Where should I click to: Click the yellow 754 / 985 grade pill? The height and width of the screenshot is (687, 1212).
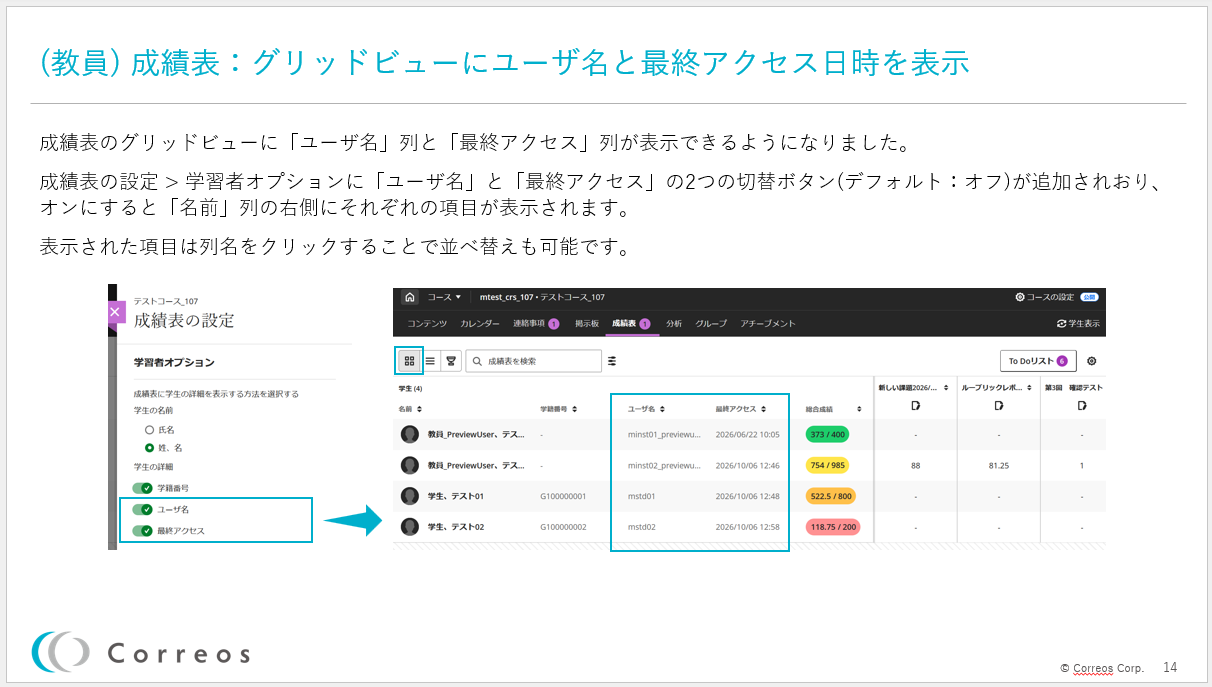pyautogui.click(x=829, y=465)
